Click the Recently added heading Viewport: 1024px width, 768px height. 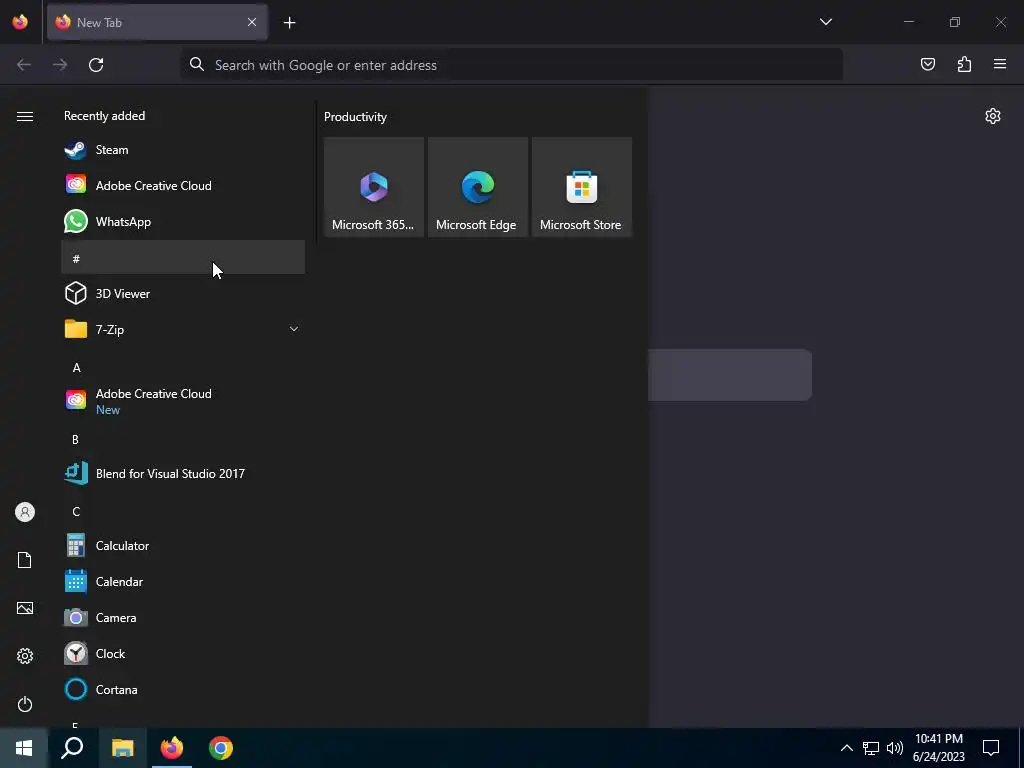[x=104, y=116]
